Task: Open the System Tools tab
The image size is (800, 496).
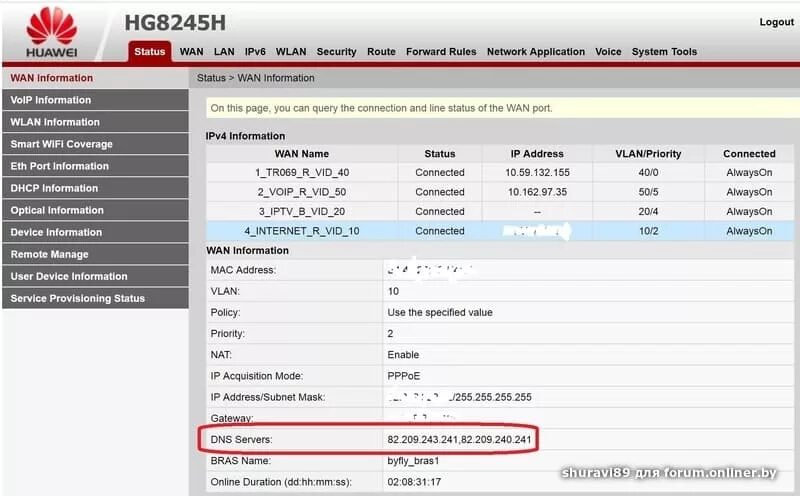Action: (664, 52)
